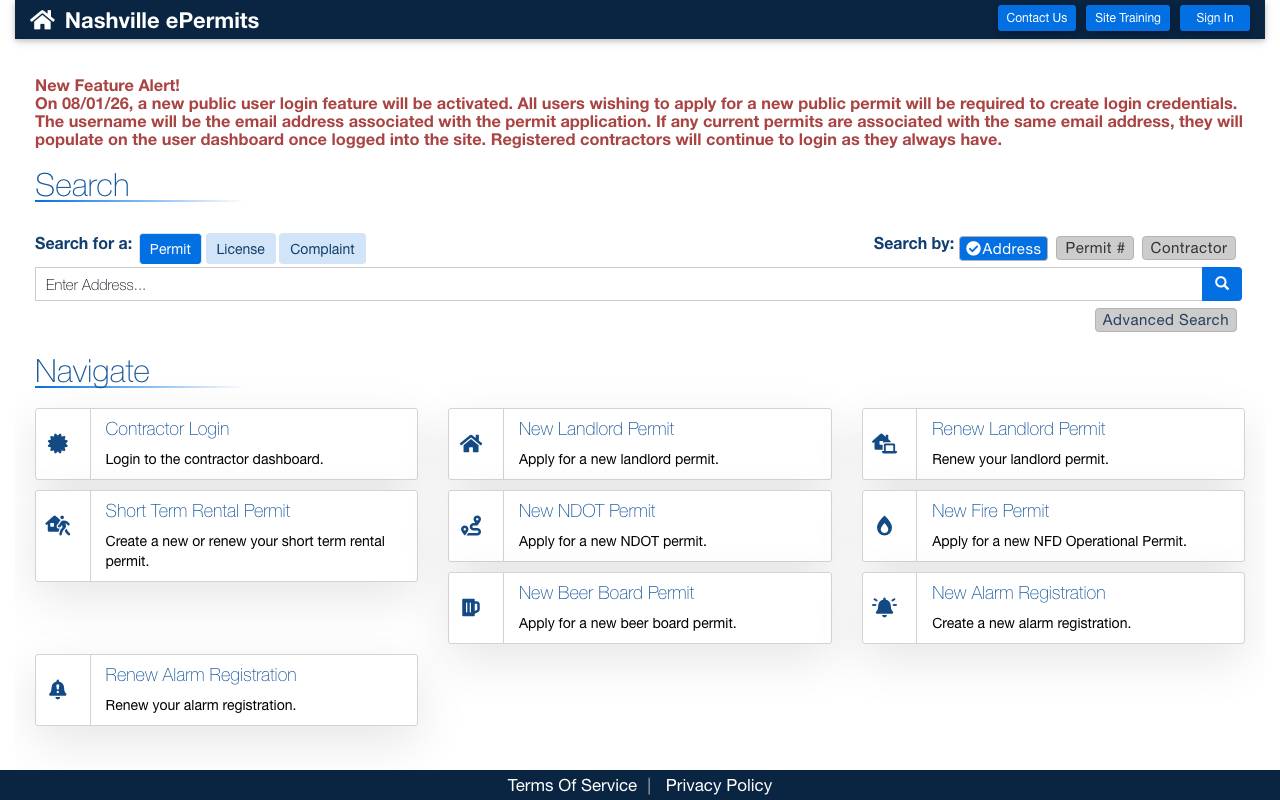The image size is (1280, 800).
Task: Click 'Apply for a new landlord permit.' text
Action: click(618, 459)
